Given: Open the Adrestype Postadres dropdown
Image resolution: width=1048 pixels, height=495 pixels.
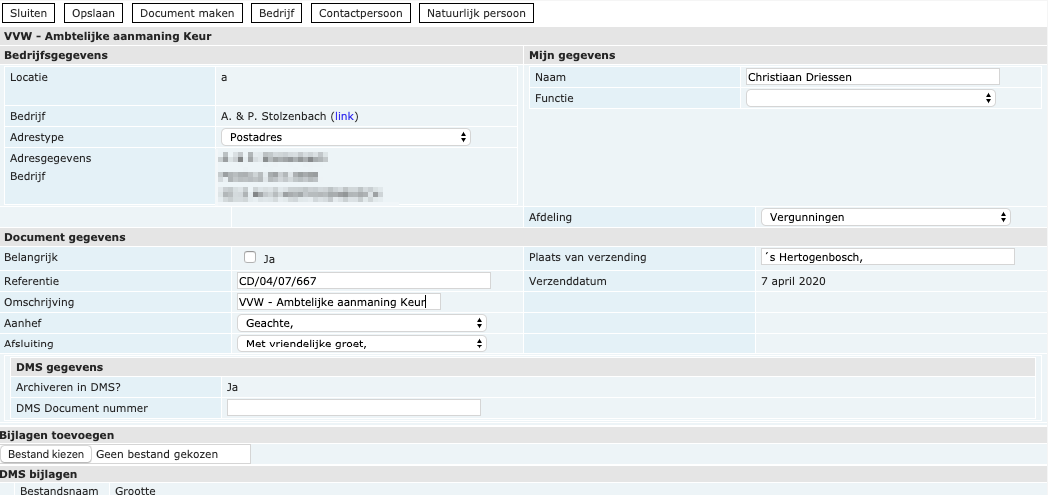Looking at the screenshot, I should pyautogui.click(x=346, y=137).
